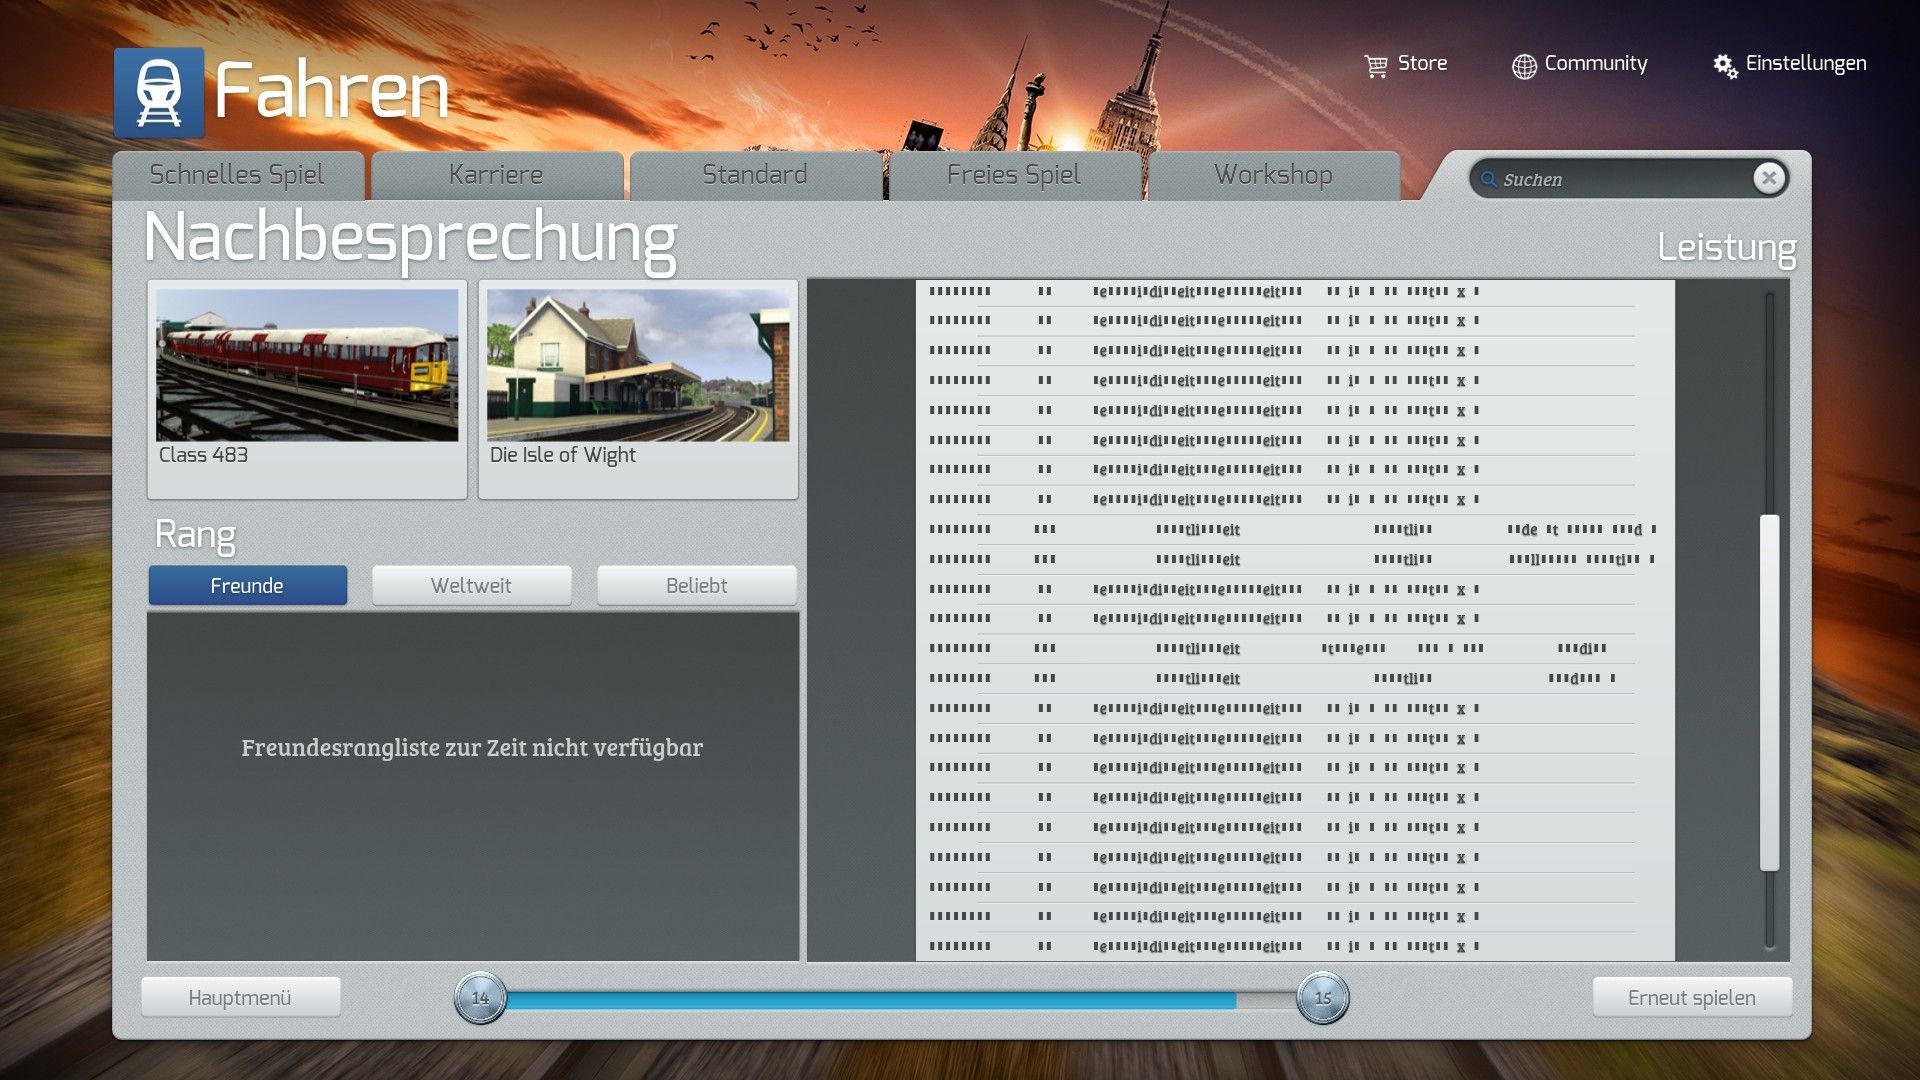Open the Workshop tab
1920x1080 pixels.
[1273, 175]
